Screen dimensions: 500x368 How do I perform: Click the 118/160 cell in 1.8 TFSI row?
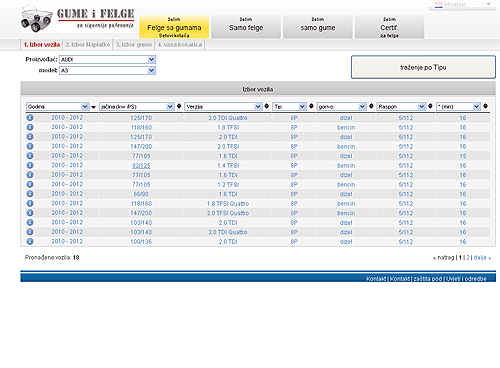tap(141, 128)
